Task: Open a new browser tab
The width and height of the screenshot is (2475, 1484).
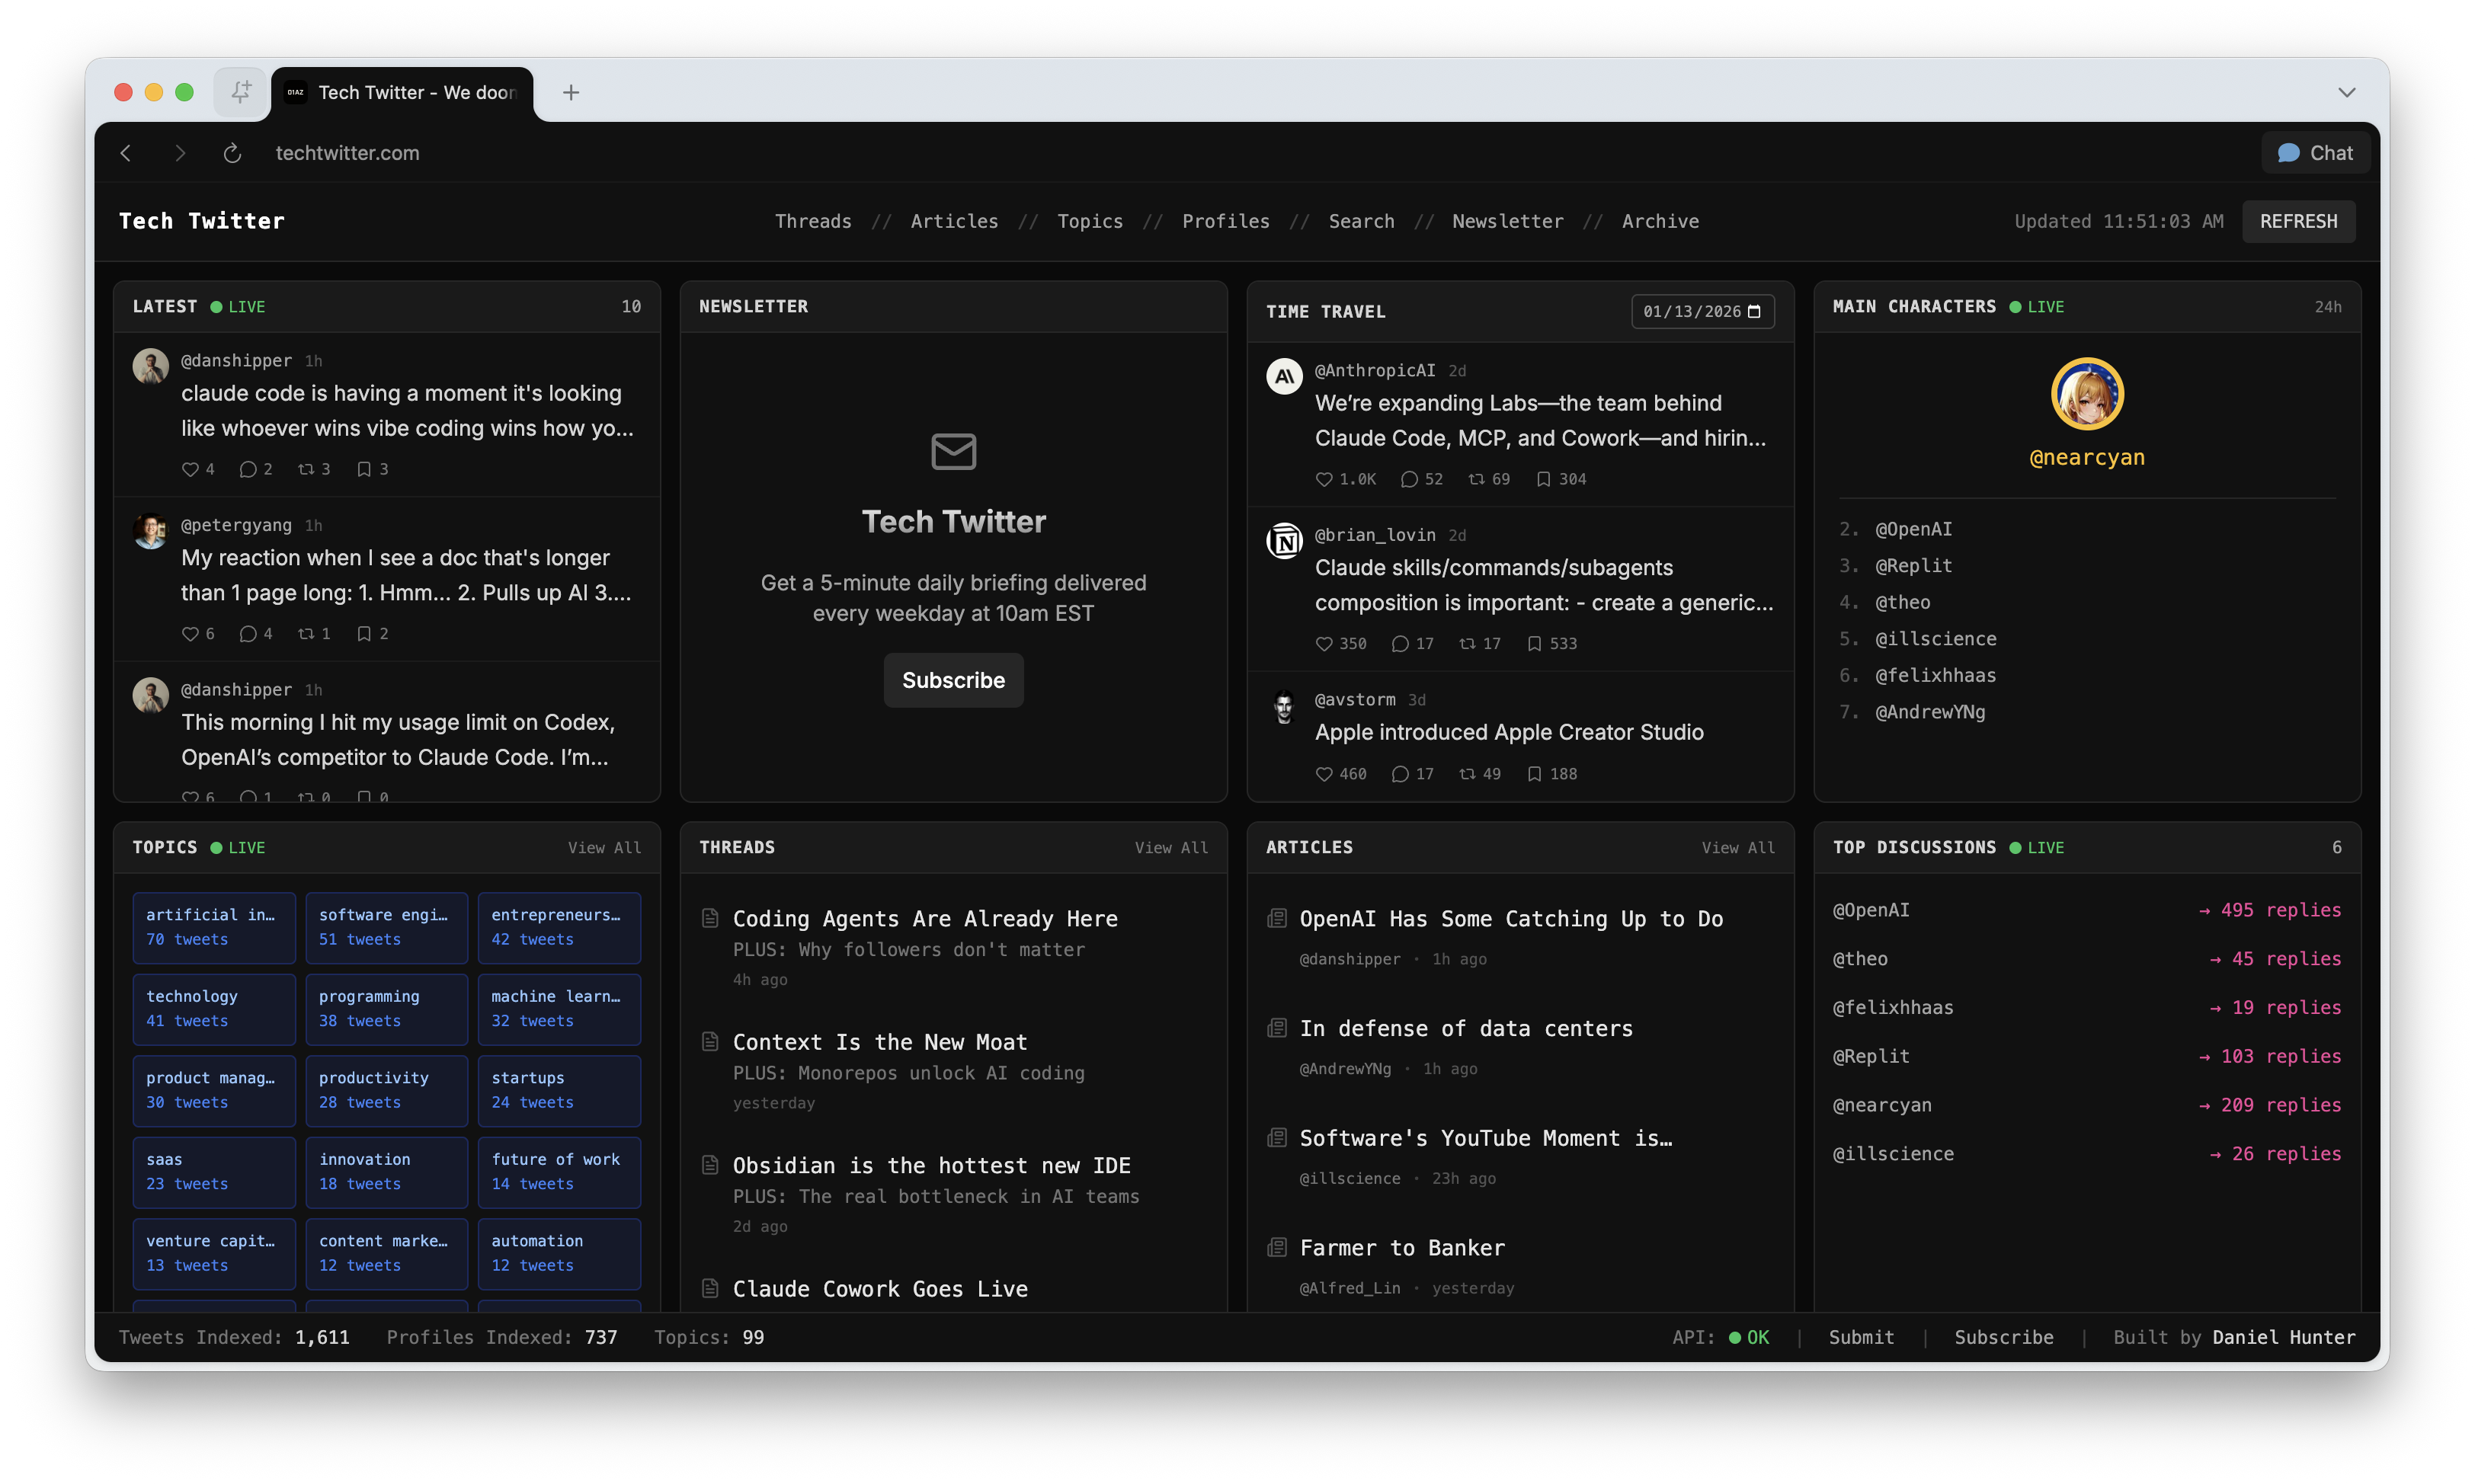Action: click(x=571, y=92)
